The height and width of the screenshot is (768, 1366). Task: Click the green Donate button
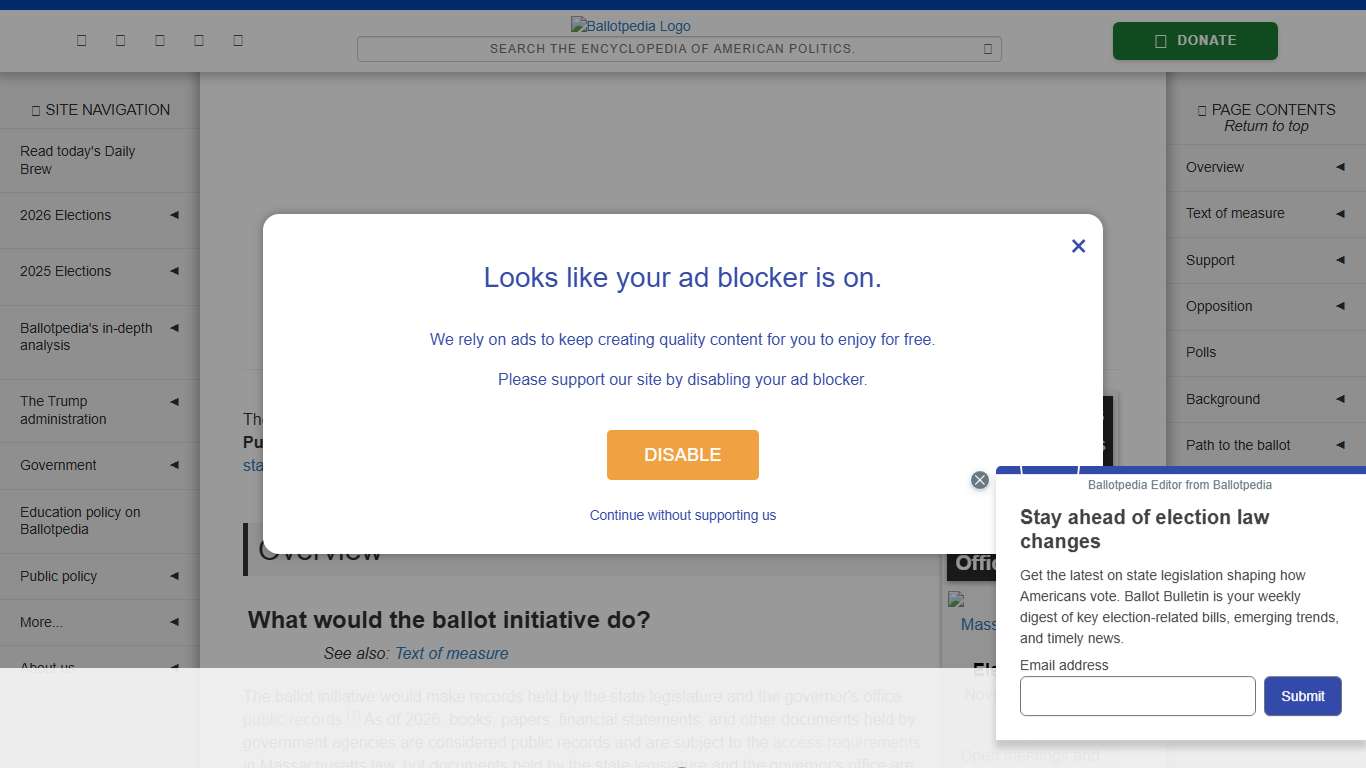click(1195, 41)
